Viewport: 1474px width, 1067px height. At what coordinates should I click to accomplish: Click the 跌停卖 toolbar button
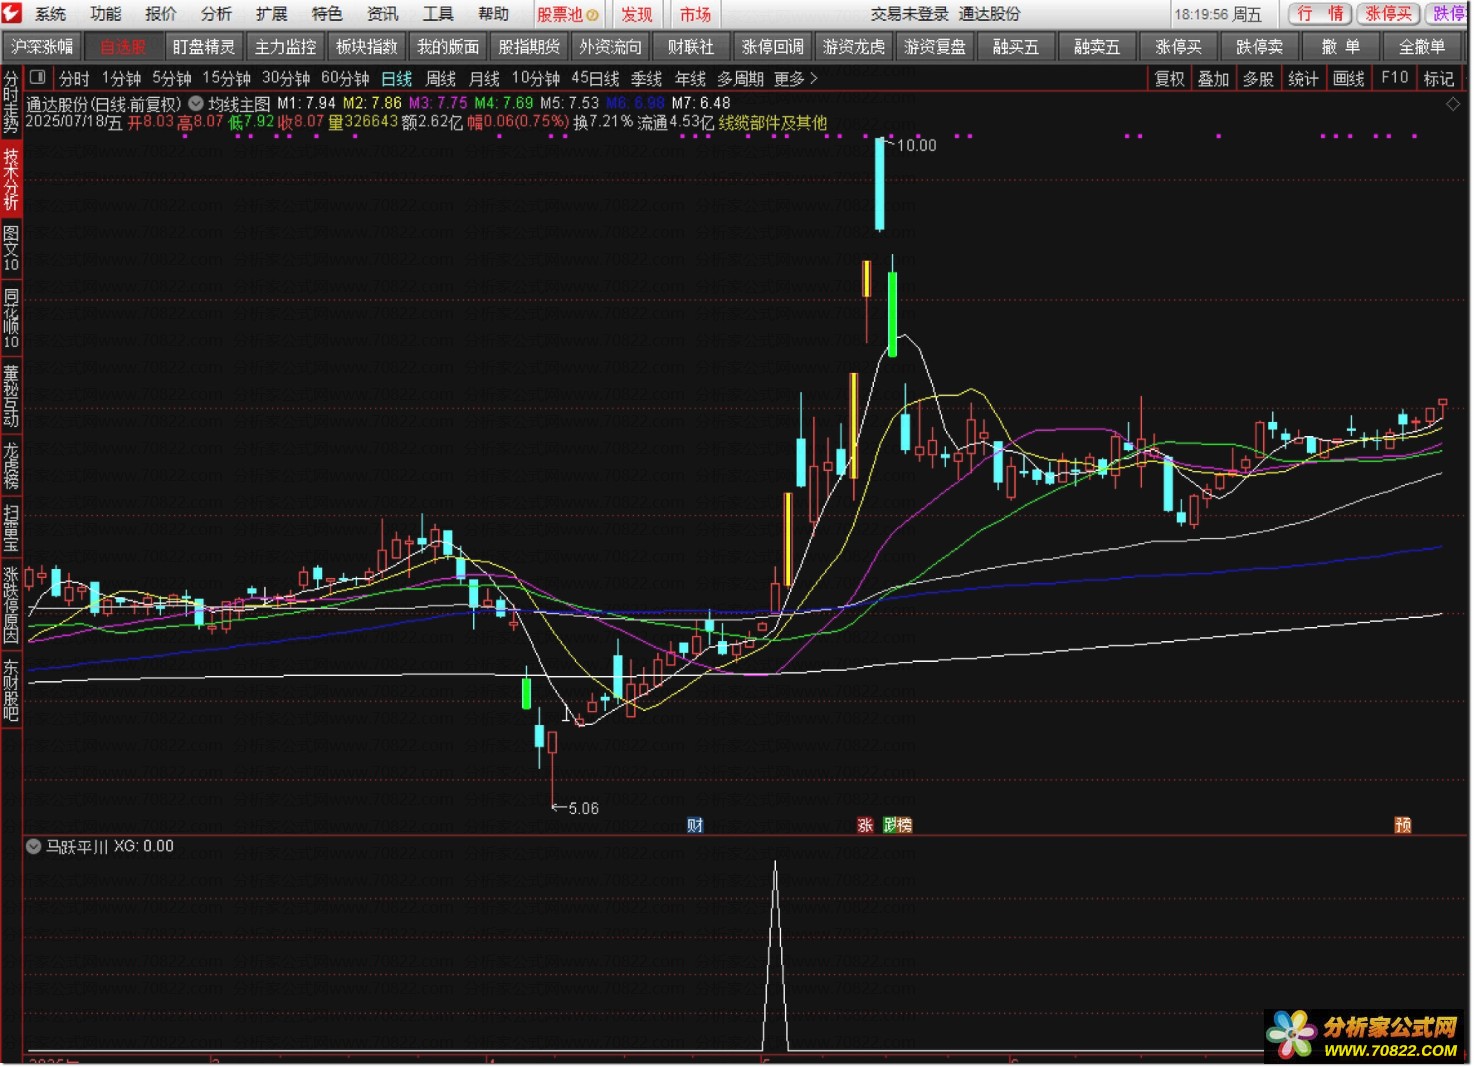(1259, 47)
